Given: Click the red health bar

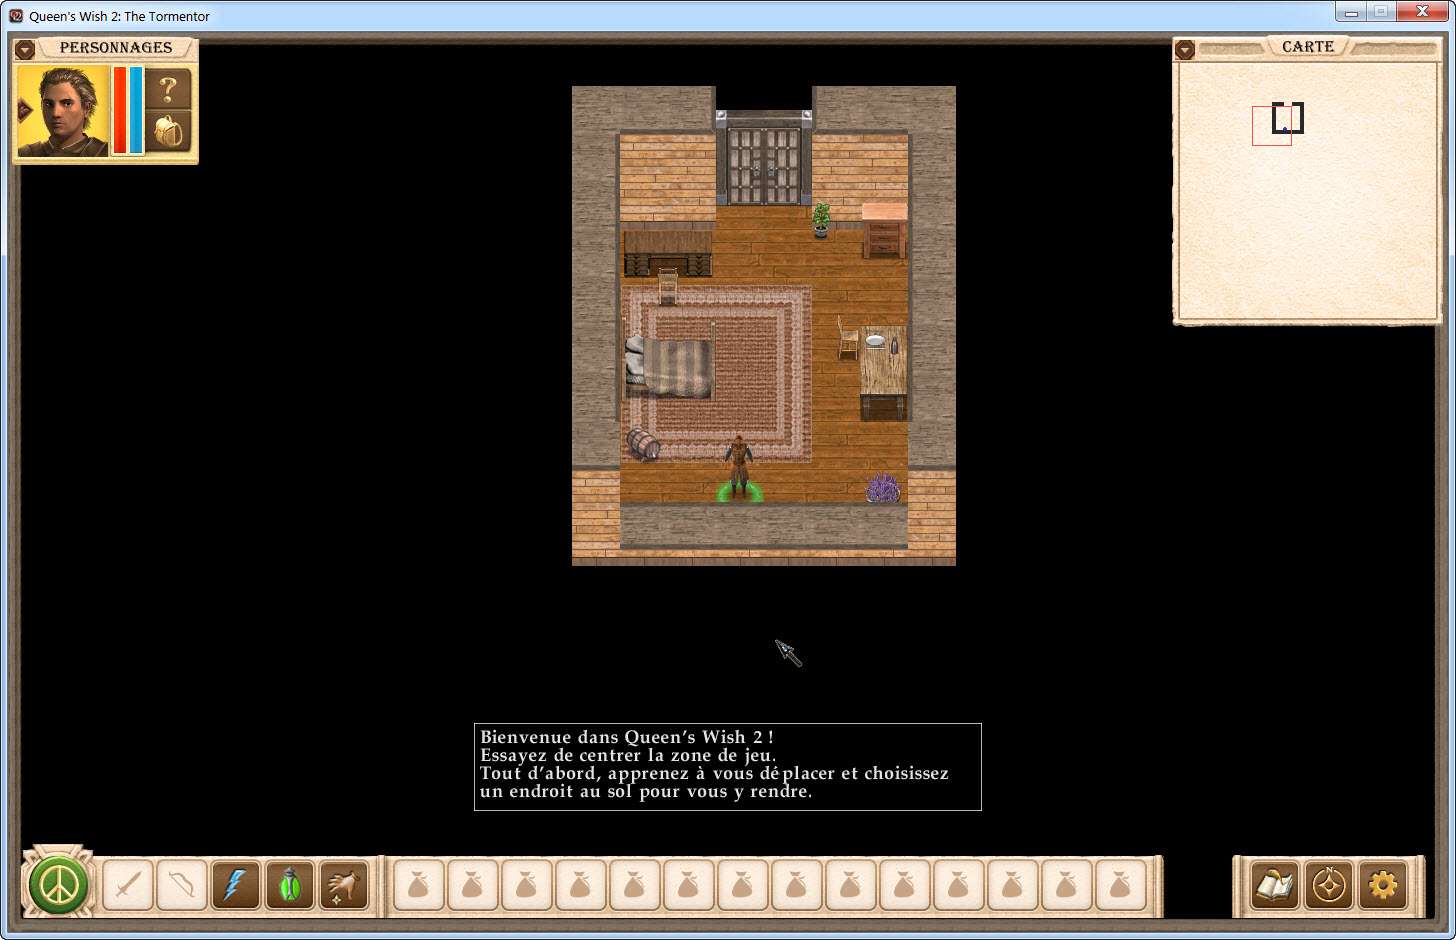Looking at the screenshot, I should [x=119, y=110].
